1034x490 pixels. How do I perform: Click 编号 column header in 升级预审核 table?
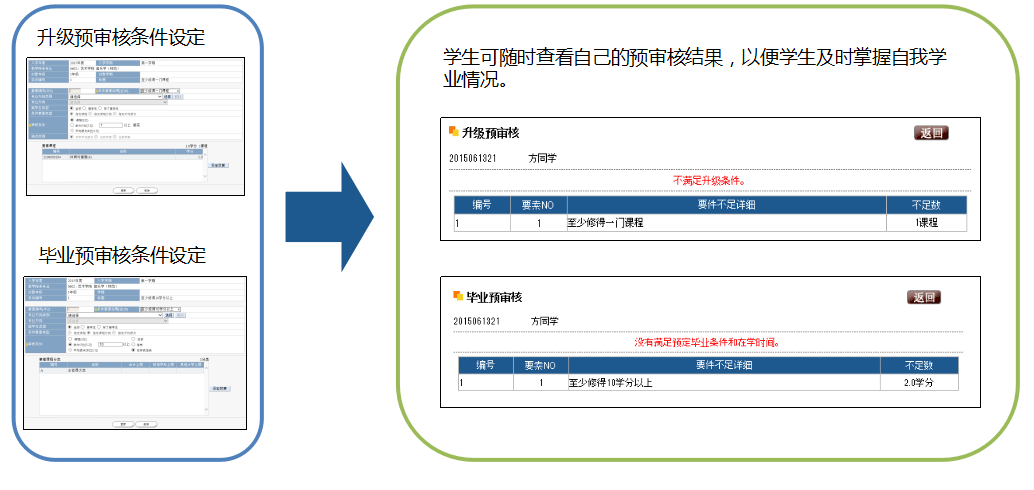[482, 205]
